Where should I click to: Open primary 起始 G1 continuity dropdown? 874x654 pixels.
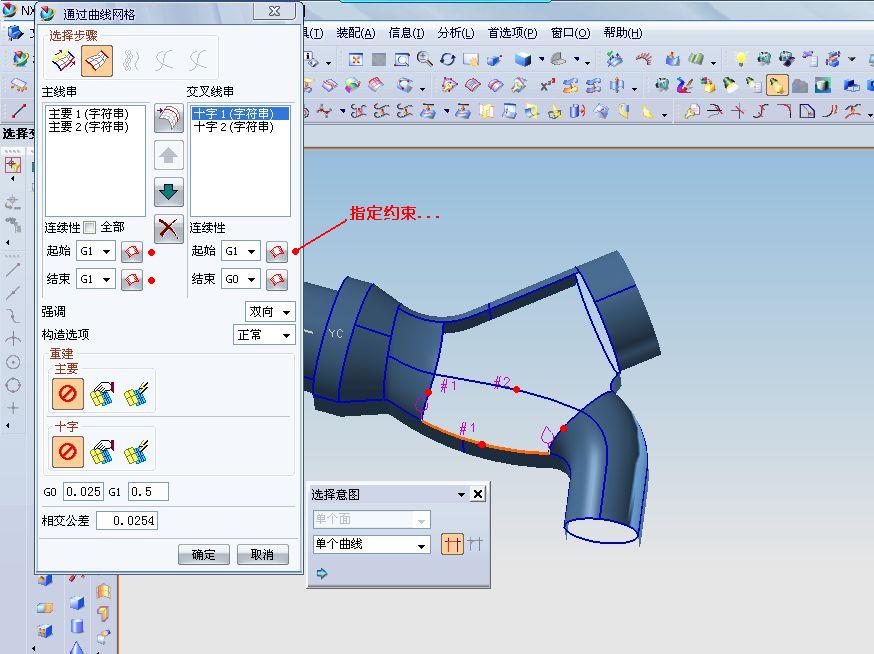[x=96, y=251]
